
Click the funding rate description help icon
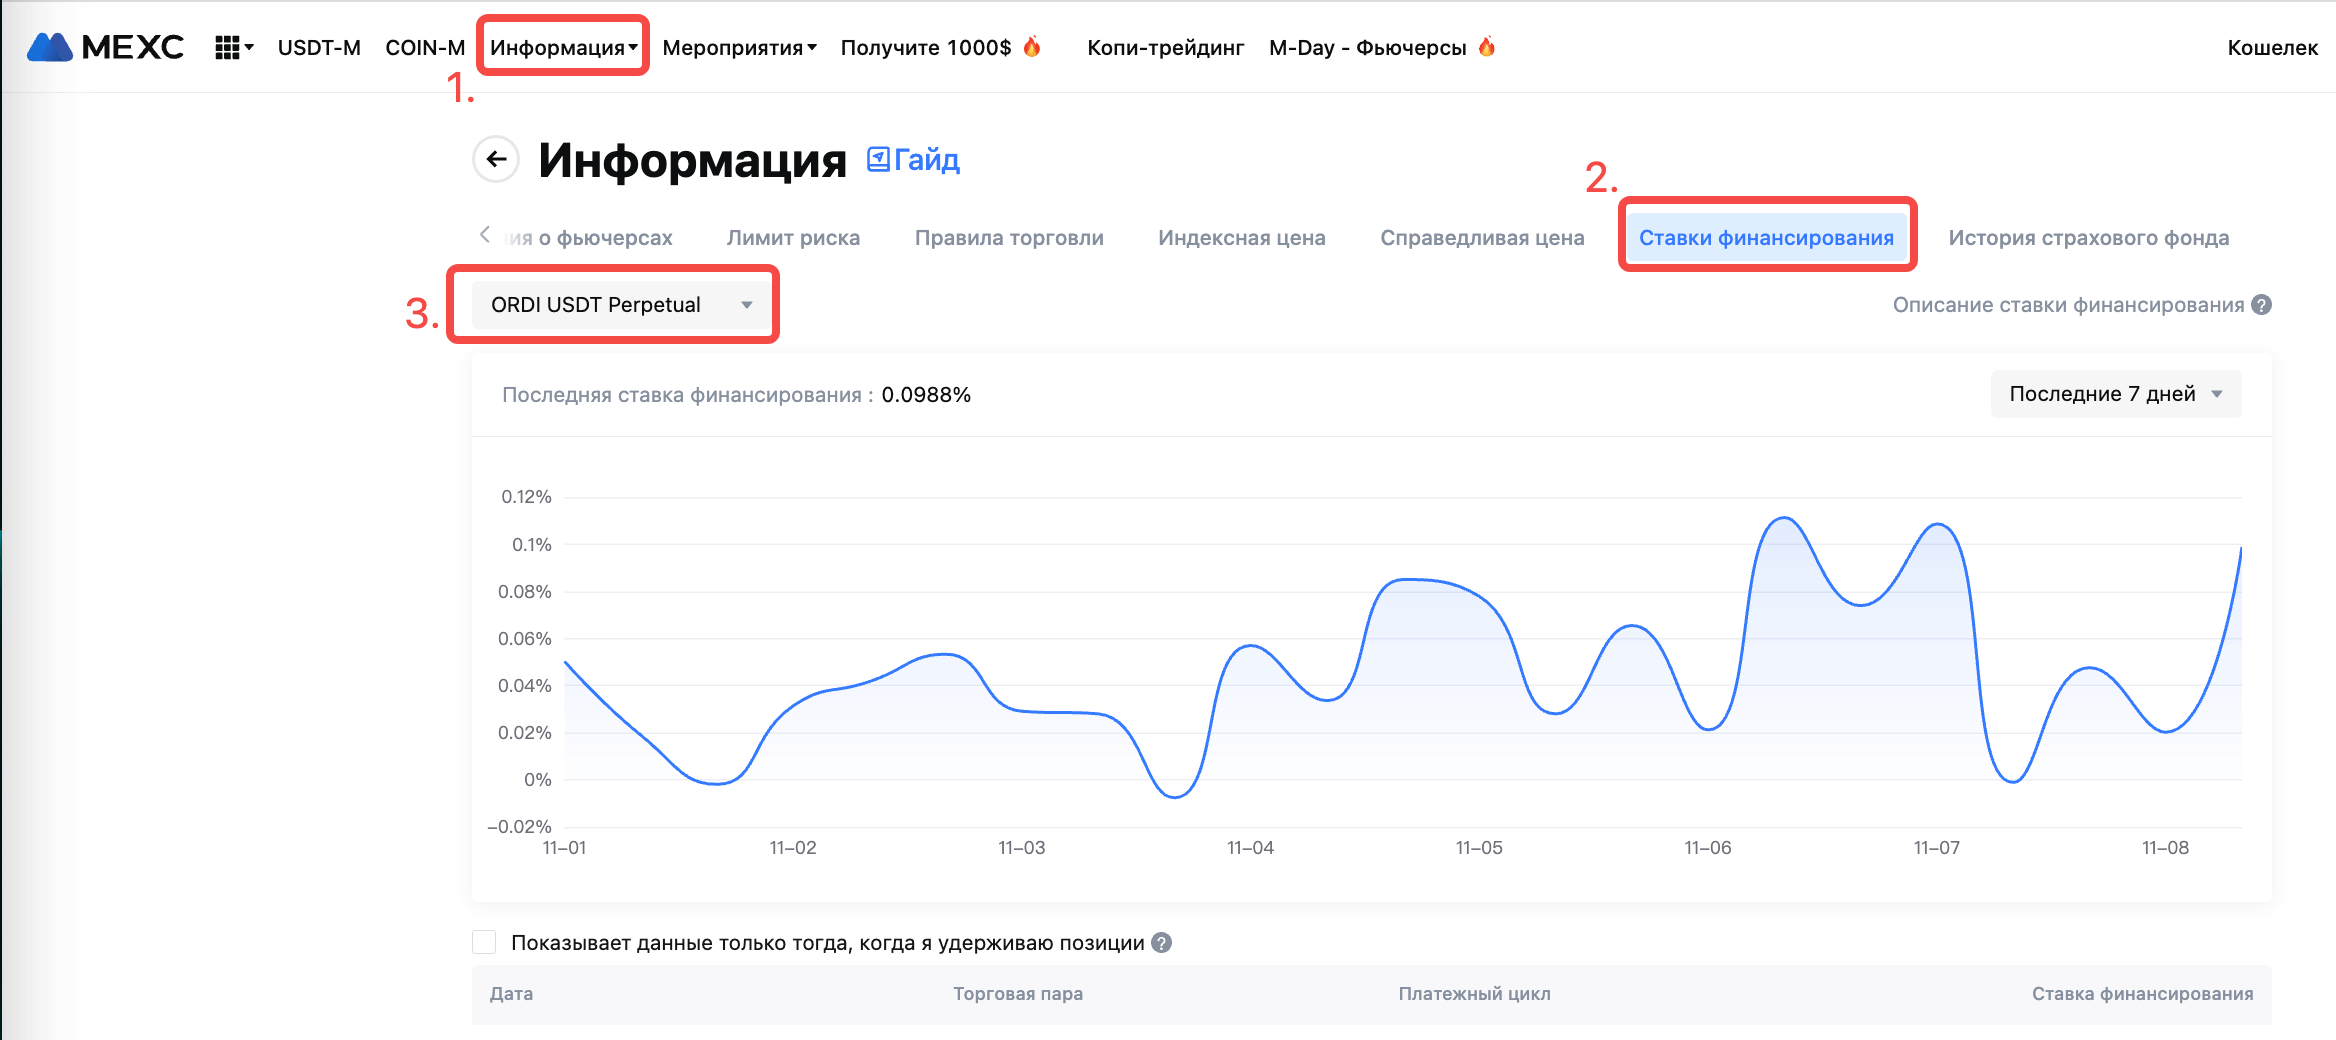[x=2261, y=305]
